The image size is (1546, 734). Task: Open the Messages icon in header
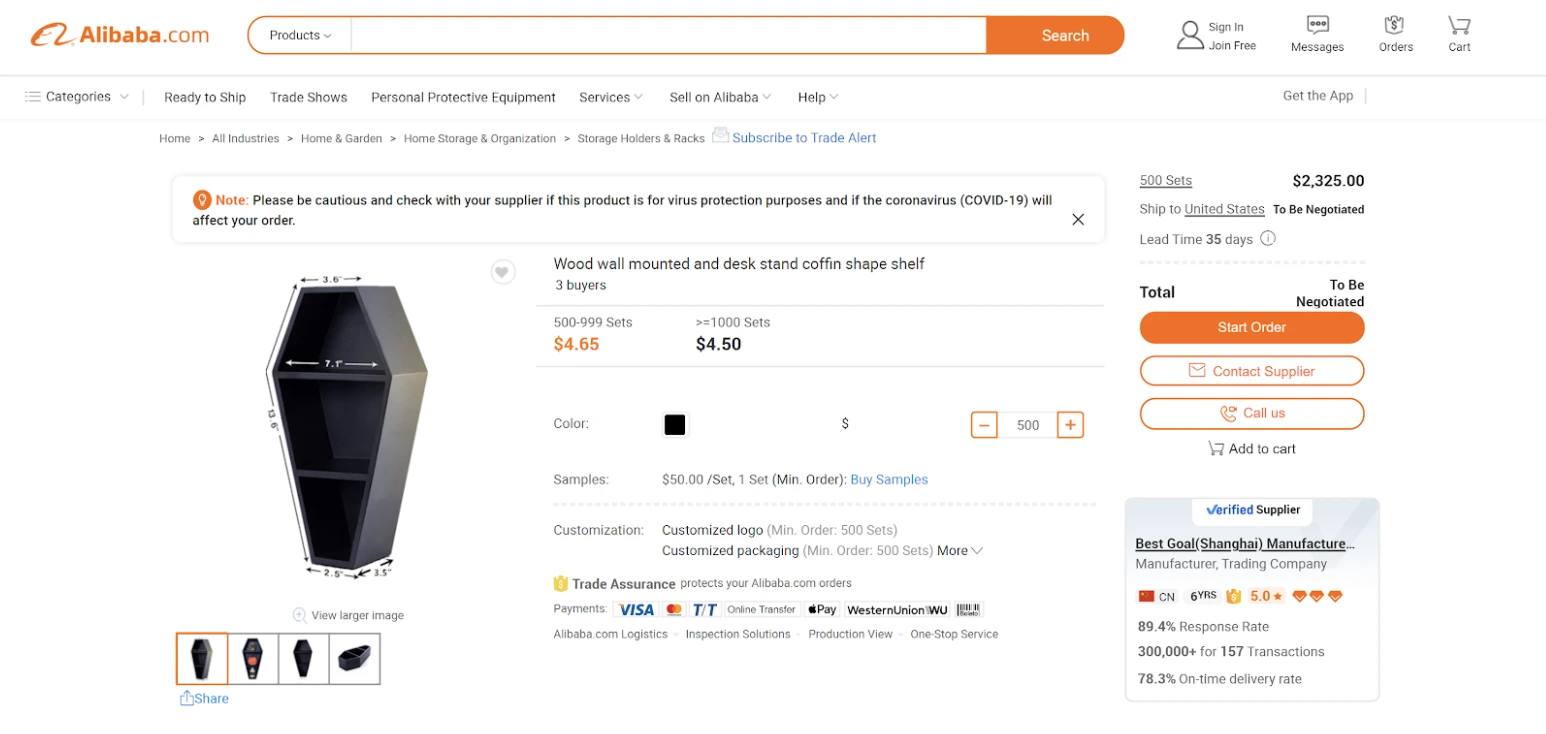pos(1317,25)
